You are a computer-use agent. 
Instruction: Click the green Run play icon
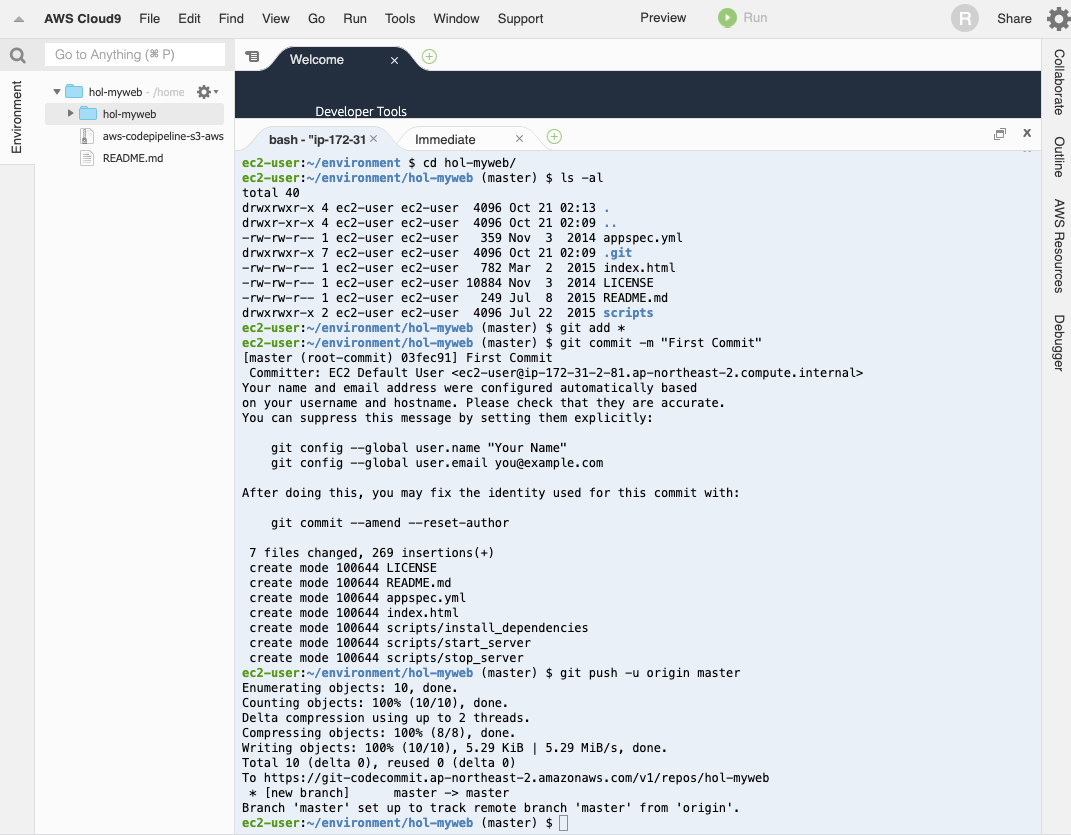(x=727, y=18)
